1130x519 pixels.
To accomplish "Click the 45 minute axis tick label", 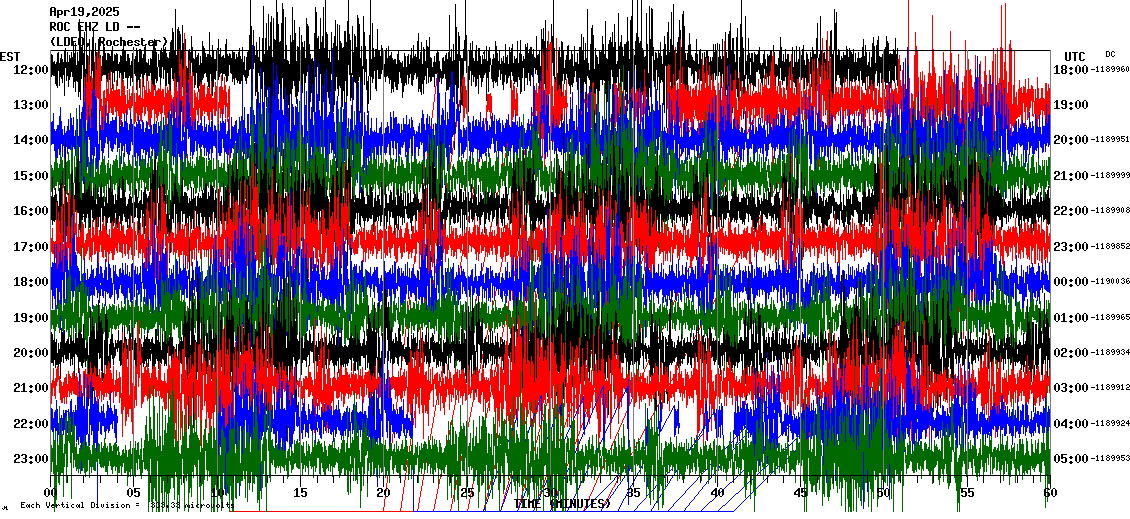I will coord(800,493).
